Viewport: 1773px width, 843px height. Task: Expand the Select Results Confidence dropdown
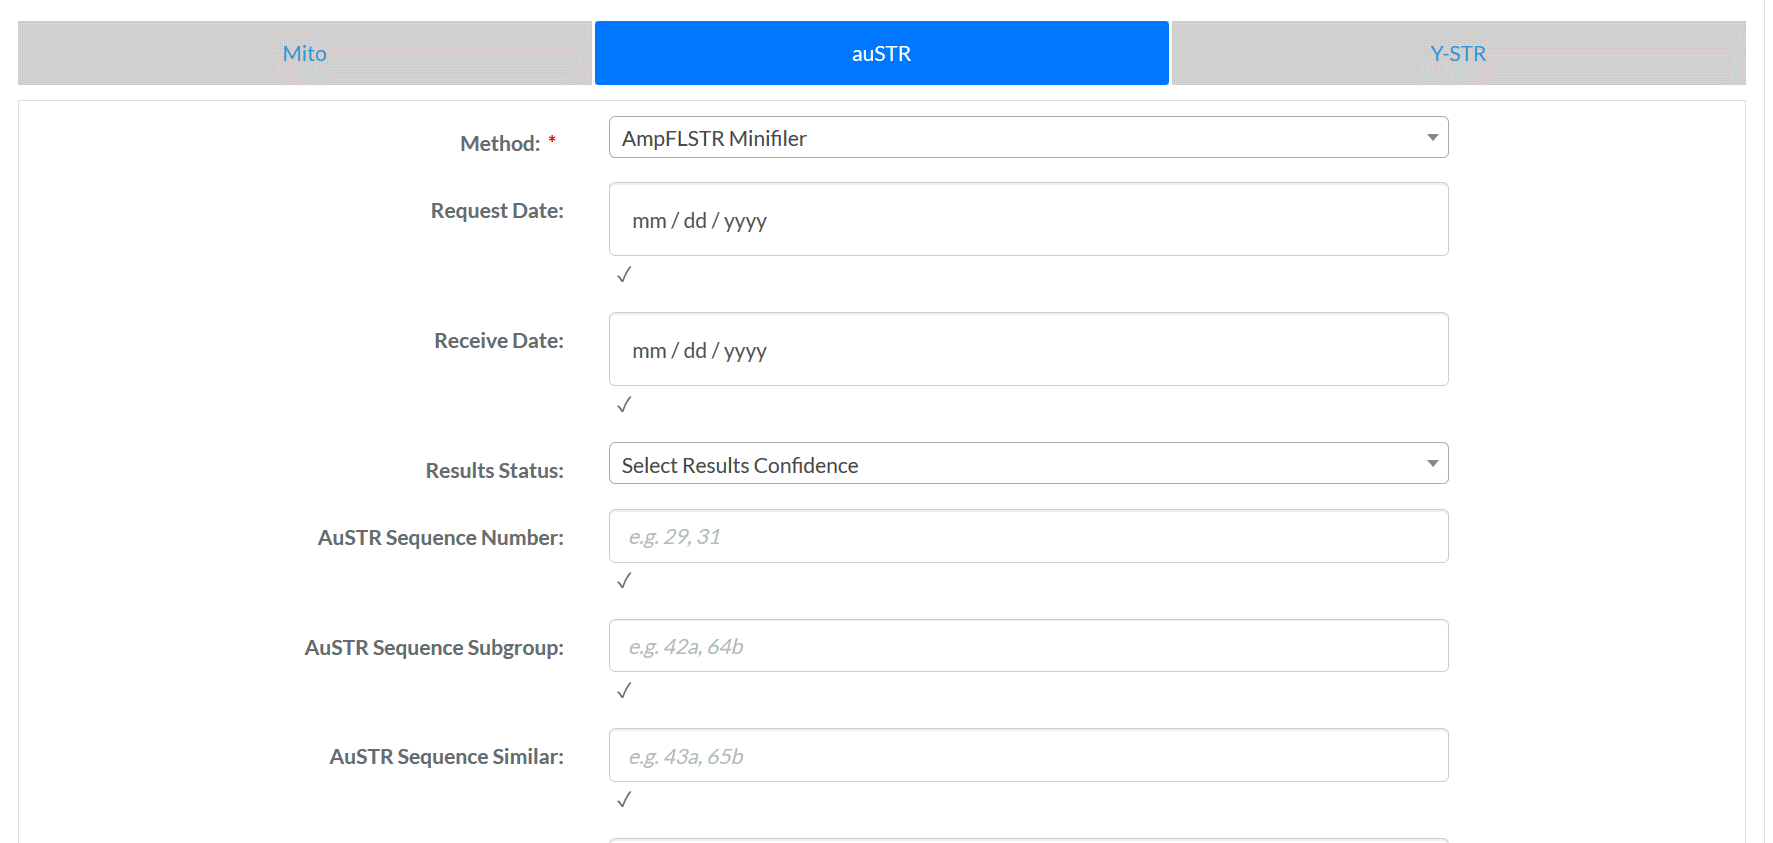click(1028, 463)
